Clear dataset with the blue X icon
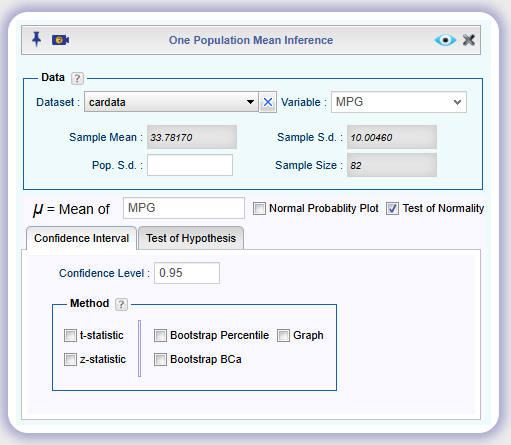 pyautogui.click(x=268, y=102)
